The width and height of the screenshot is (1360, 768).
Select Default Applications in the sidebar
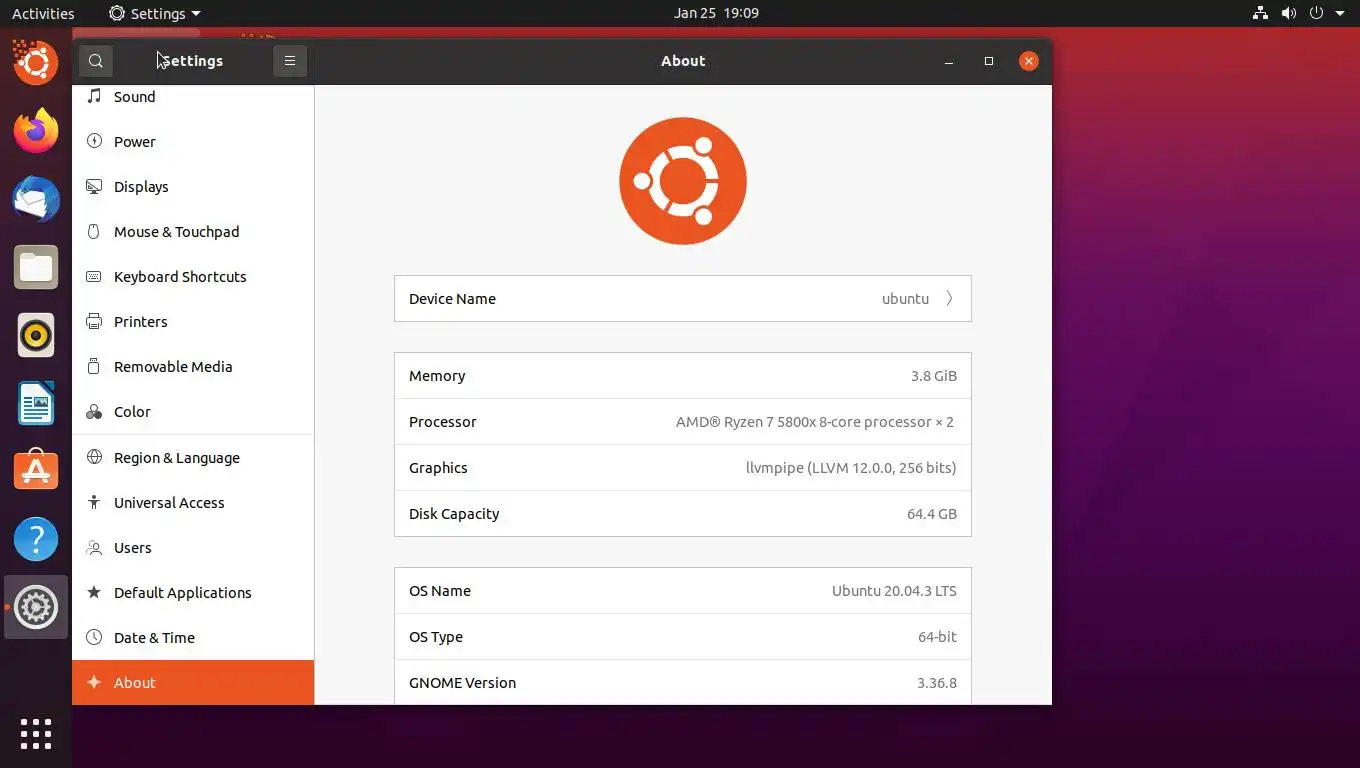(x=193, y=592)
